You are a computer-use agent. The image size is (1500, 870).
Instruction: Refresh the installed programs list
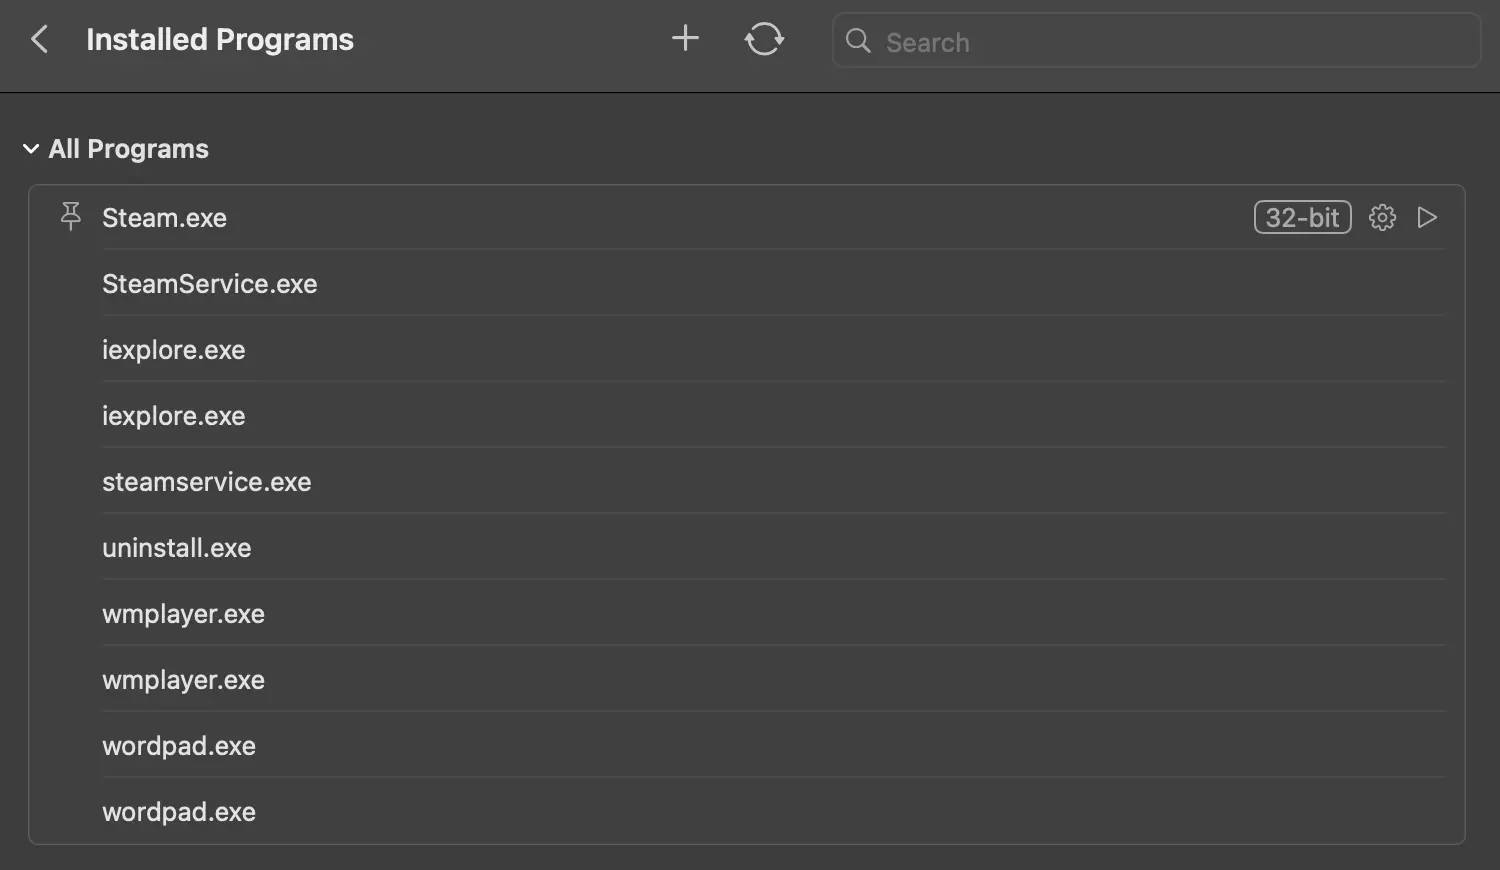coord(764,40)
